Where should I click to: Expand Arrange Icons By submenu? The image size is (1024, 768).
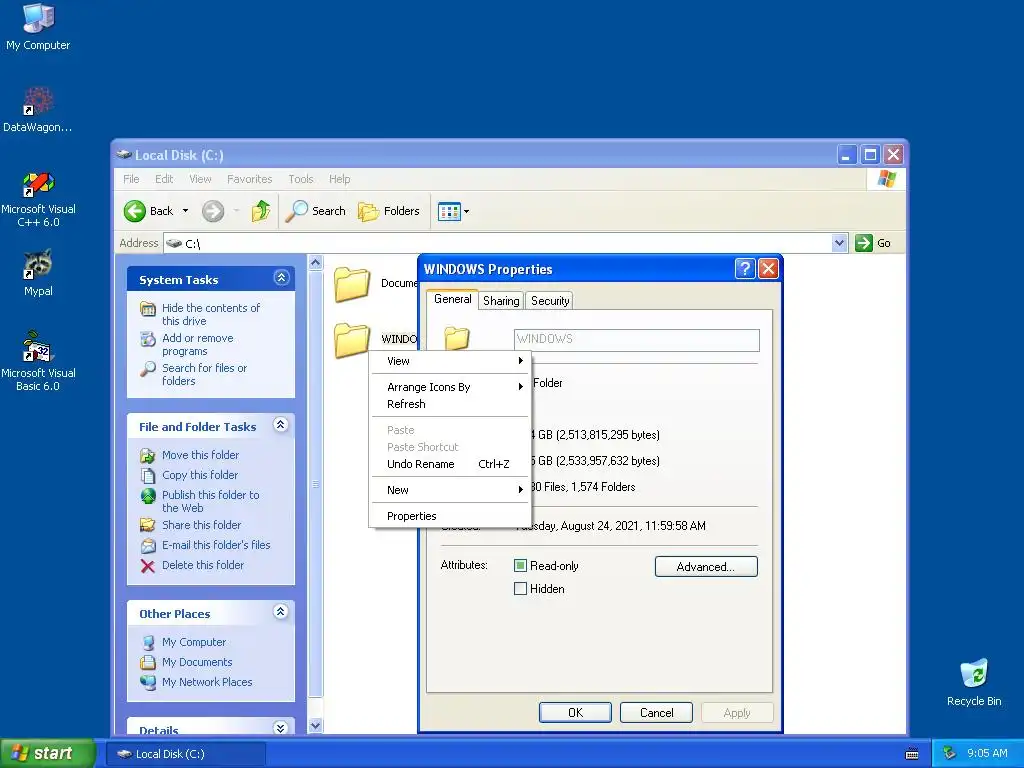(450, 387)
